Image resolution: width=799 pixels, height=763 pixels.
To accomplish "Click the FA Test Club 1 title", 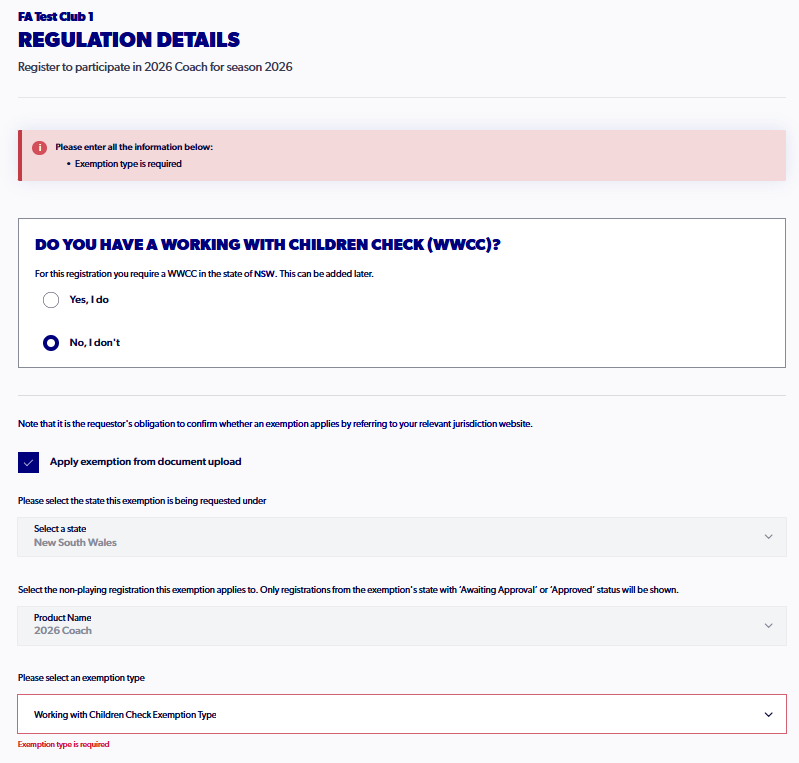I will tap(56, 17).
